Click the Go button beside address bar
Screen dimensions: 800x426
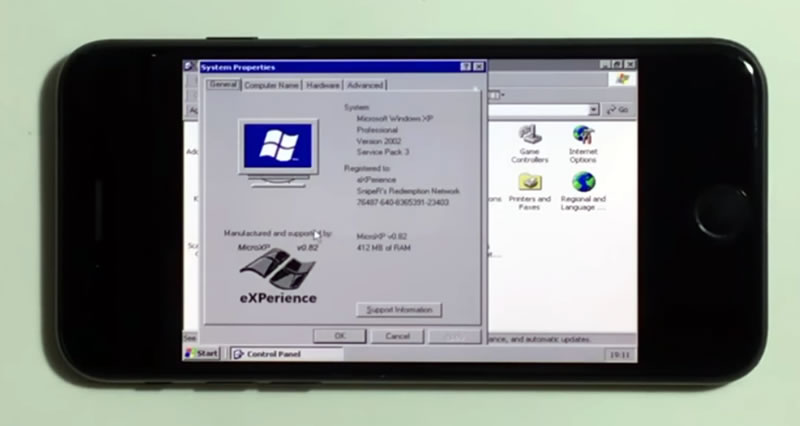point(617,109)
